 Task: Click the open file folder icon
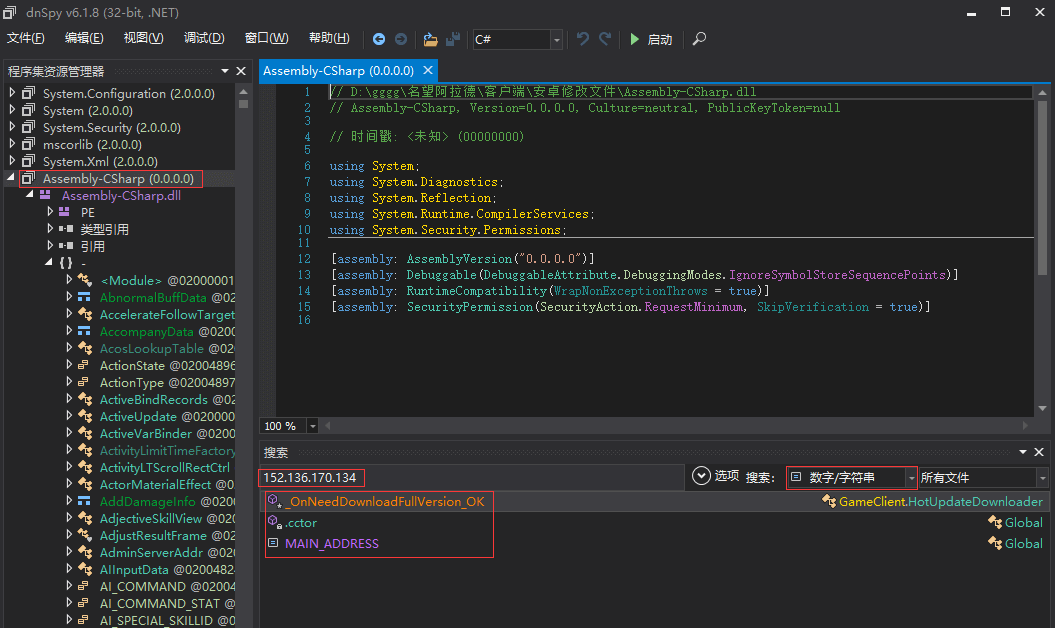click(x=431, y=39)
